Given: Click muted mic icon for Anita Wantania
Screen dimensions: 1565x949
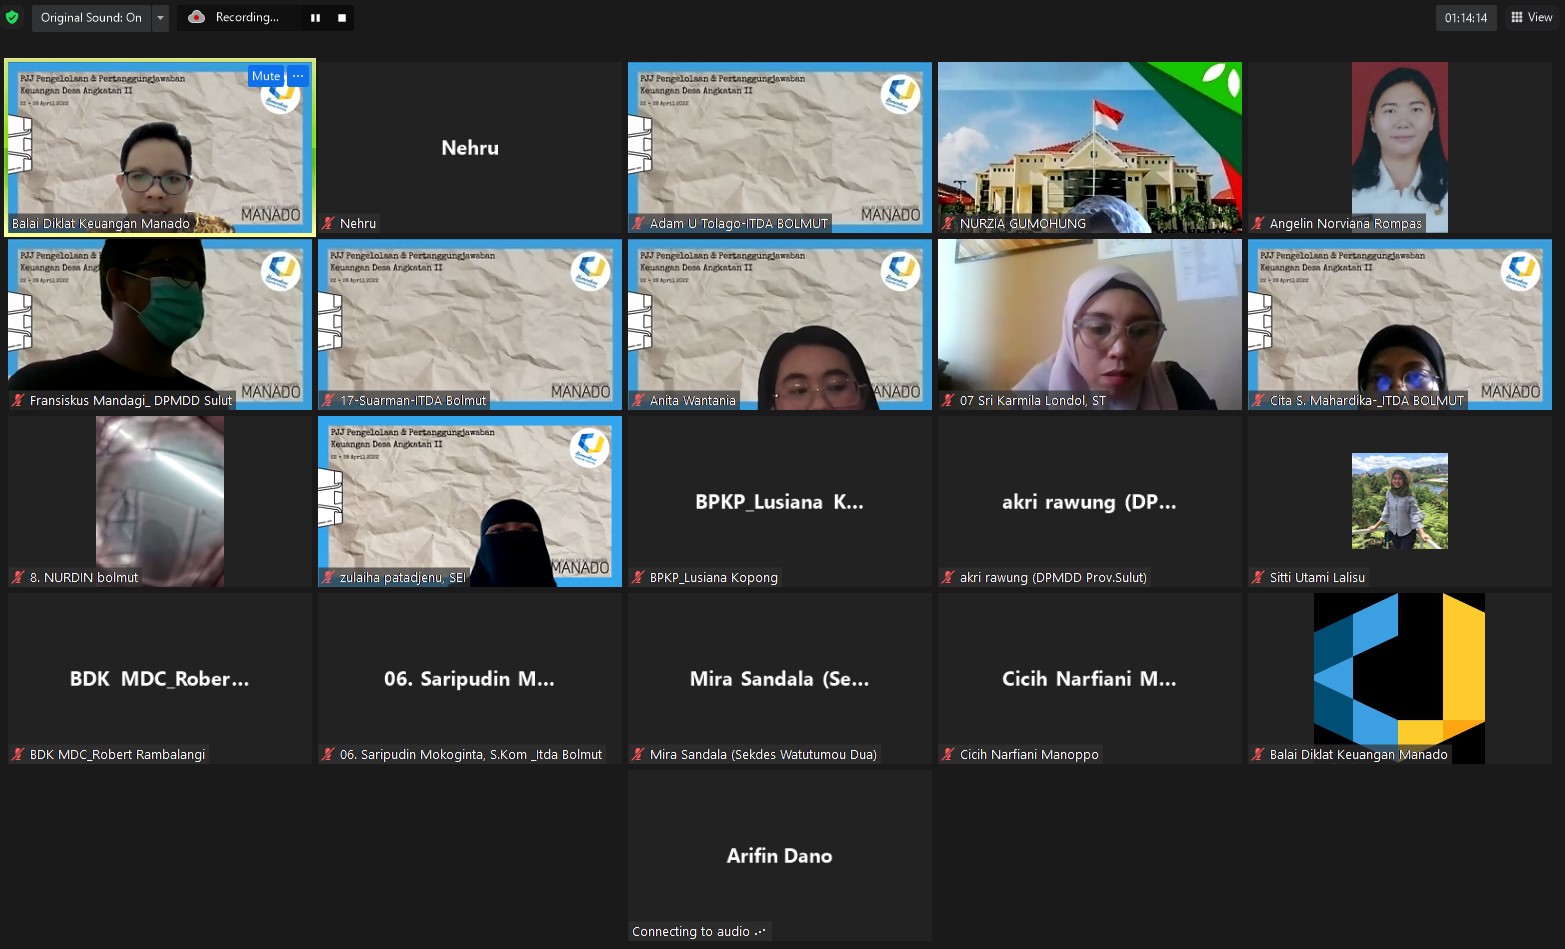Looking at the screenshot, I should [x=638, y=401].
